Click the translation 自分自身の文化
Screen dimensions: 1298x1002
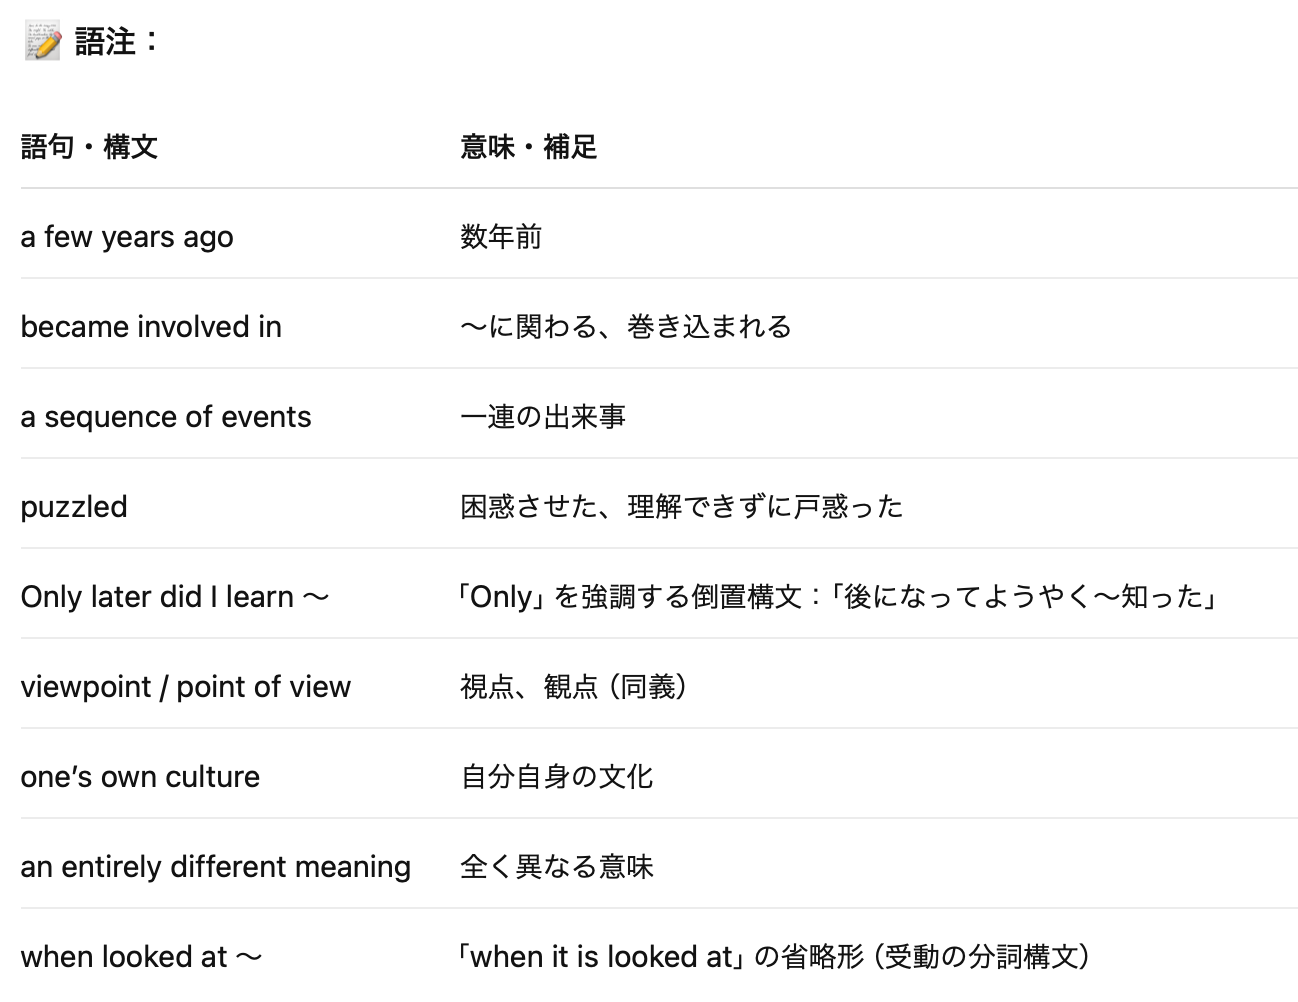[x=557, y=777]
